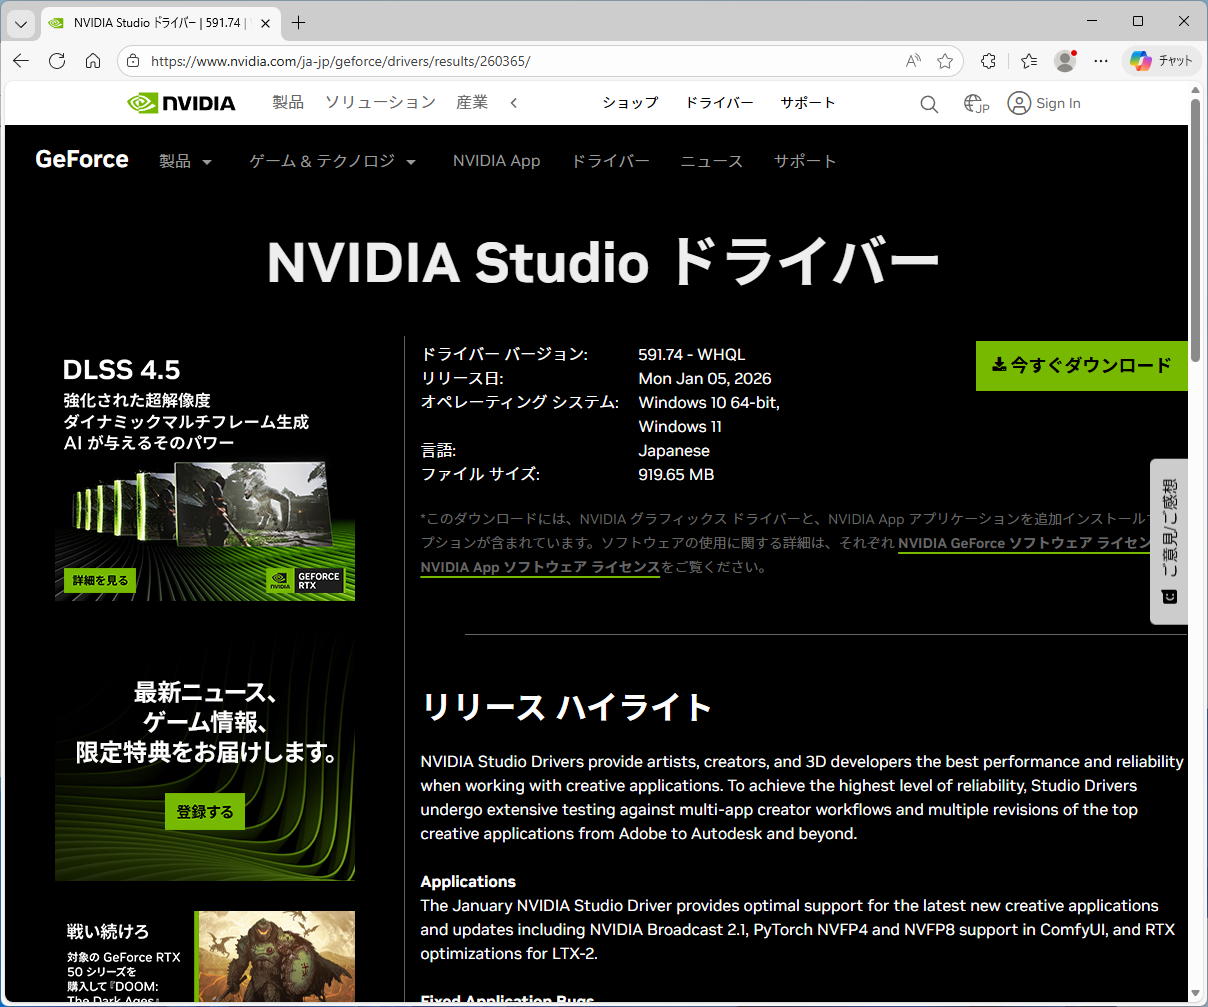Screen dimensions: 1208x1007
Task: Open the ご意見ご感想 feedback side tab
Action: click(x=1169, y=541)
